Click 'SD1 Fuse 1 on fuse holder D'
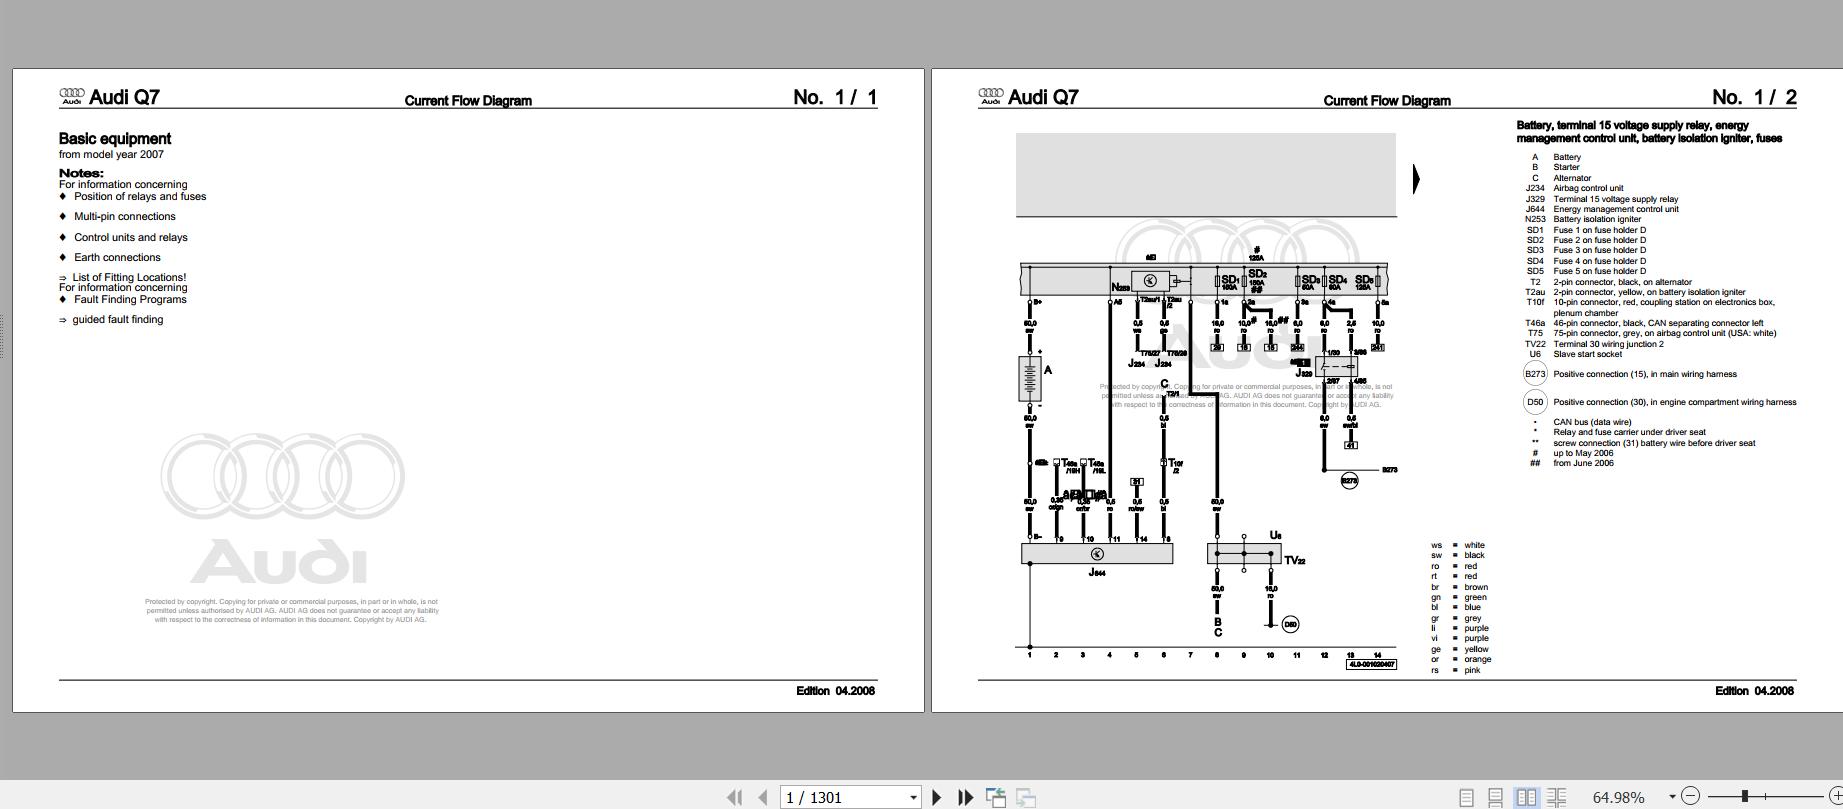 pyautogui.click(x=1586, y=230)
